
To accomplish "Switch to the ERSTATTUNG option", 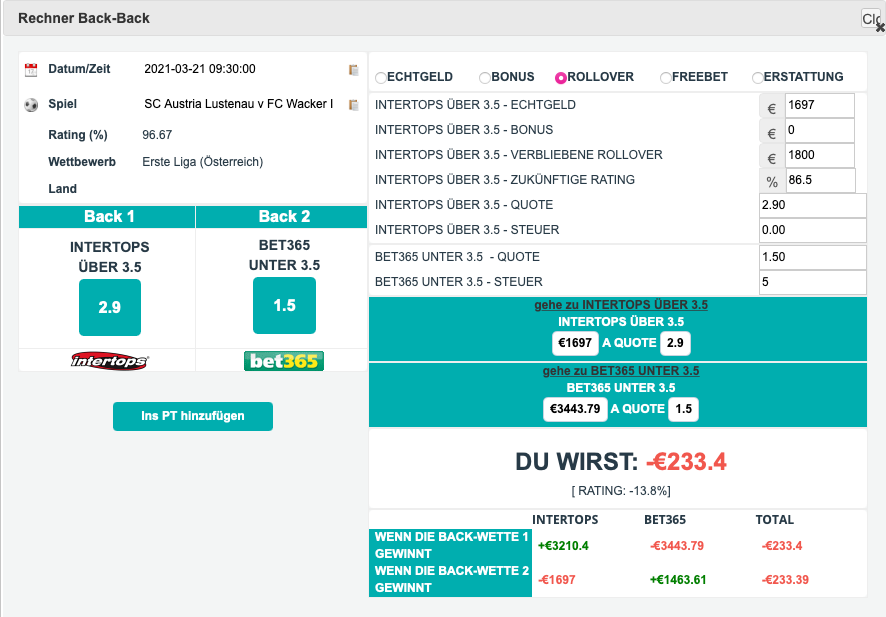I will click(x=757, y=76).
